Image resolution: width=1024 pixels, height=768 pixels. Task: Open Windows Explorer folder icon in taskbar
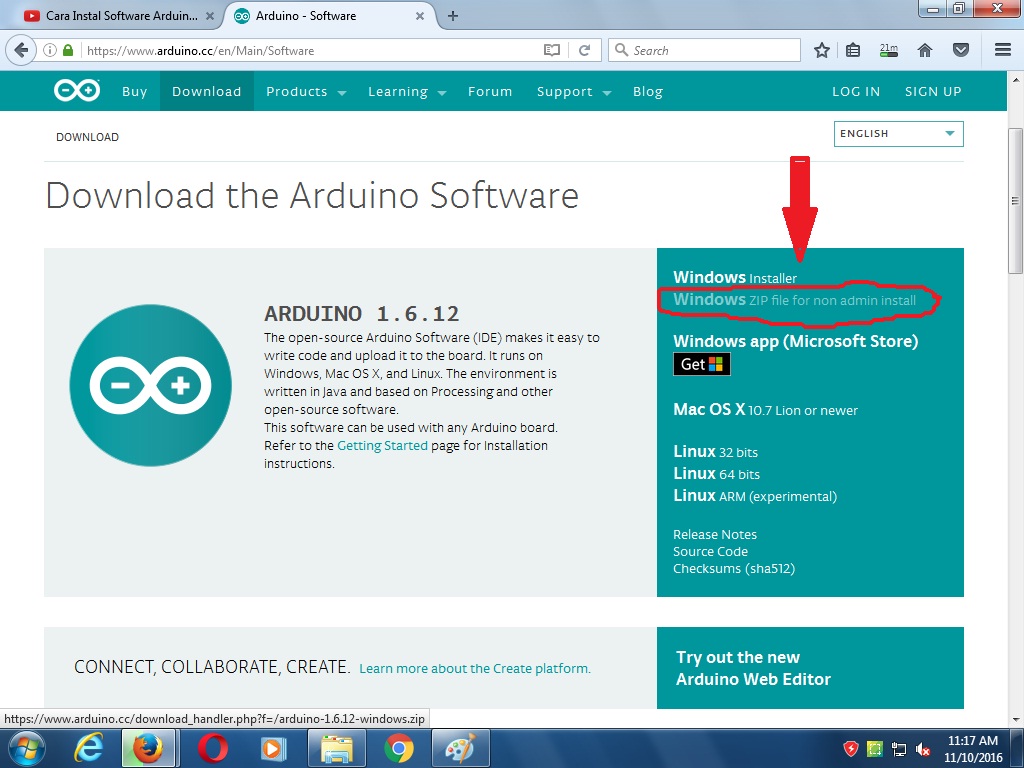click(336, 748)
